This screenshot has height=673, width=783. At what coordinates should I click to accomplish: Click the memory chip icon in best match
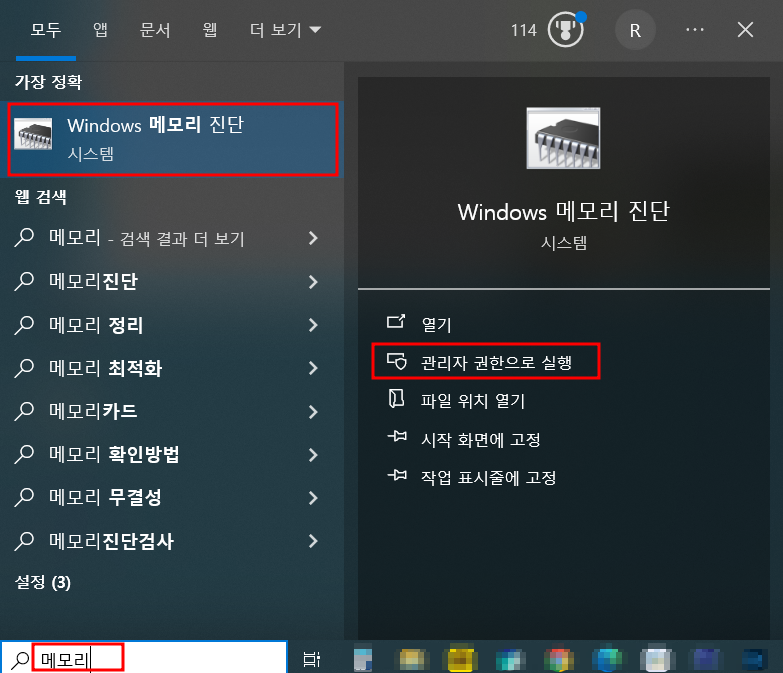point(33,134)
